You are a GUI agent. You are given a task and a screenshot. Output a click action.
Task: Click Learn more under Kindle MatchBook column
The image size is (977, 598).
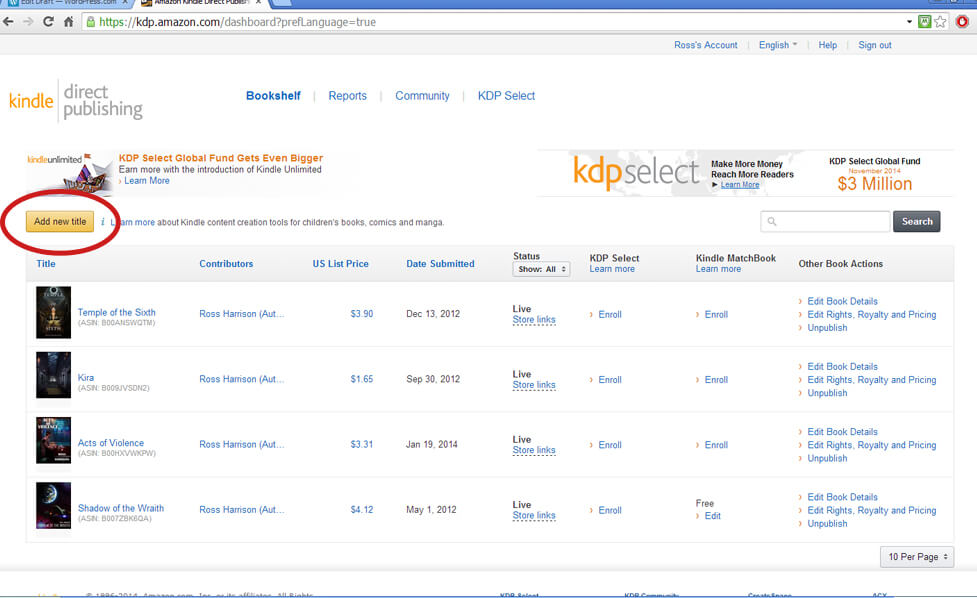pyautogui.click(x=718, y=269)
